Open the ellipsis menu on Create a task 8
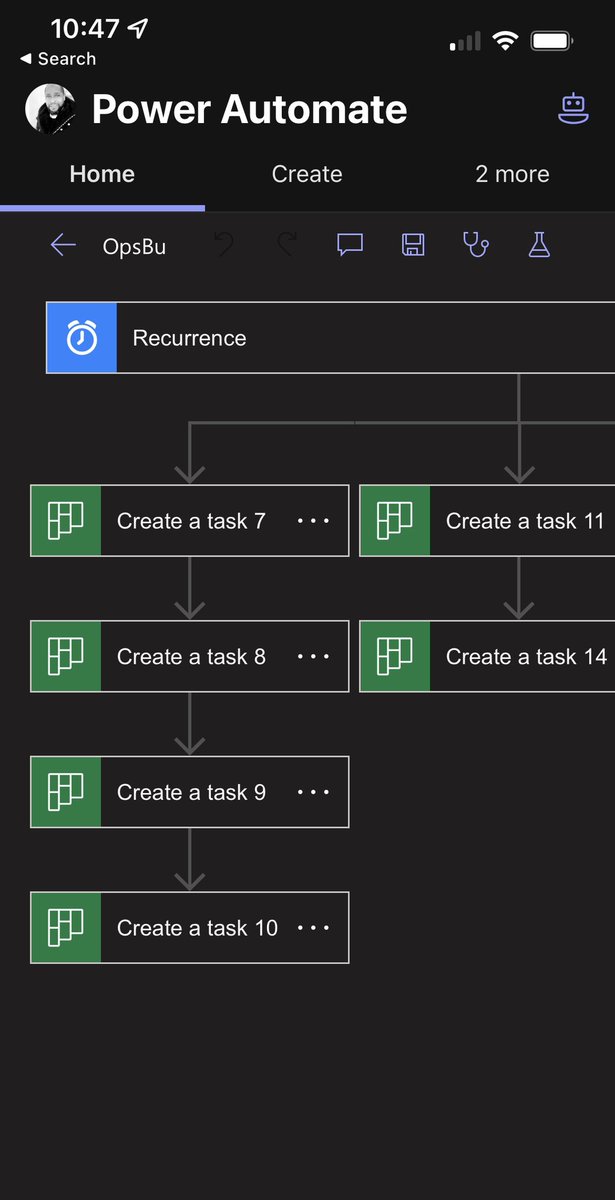Screen dimensions: 615x1200 click(313, 657)
